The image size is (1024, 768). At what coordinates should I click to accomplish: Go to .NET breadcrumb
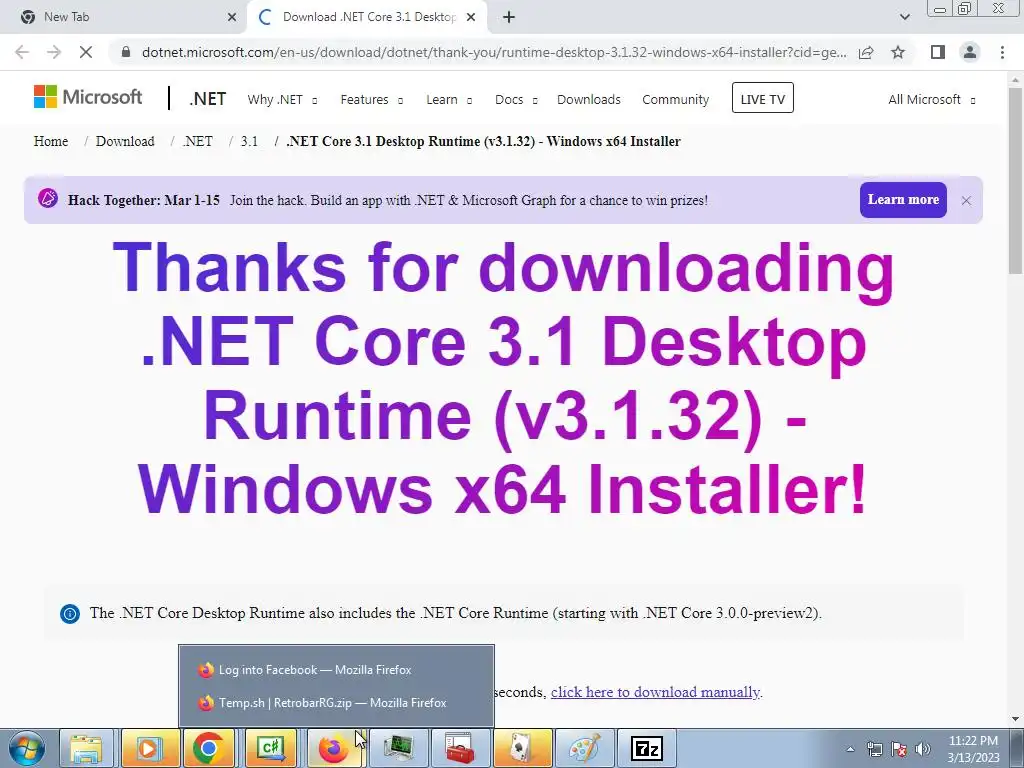(x=197, y=141)
